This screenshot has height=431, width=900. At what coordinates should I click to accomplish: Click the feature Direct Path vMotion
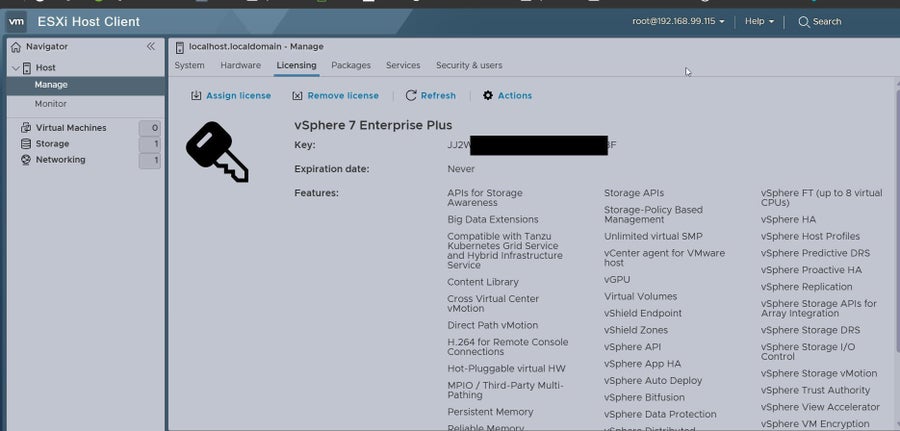[x=492, y=325]
